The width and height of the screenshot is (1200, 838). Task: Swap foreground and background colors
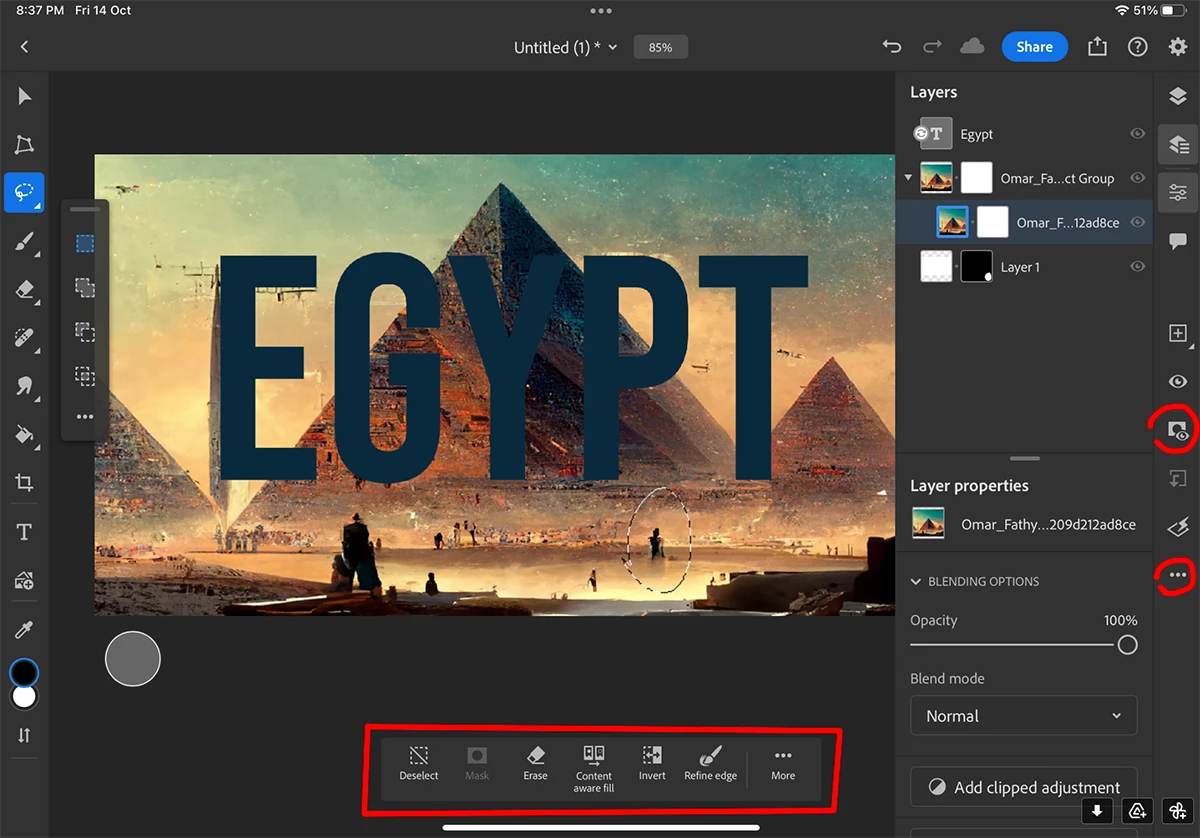tap(24, 735)
